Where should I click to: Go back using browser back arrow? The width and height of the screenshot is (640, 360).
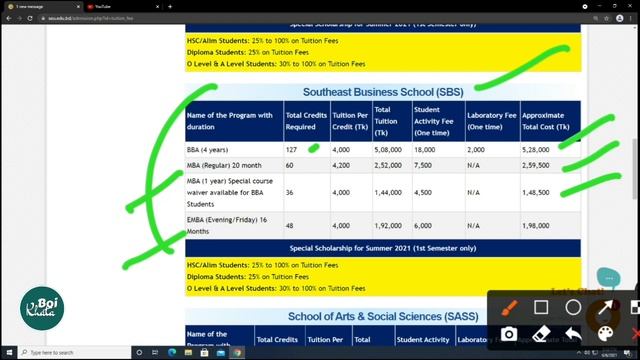tap(9, 18)
